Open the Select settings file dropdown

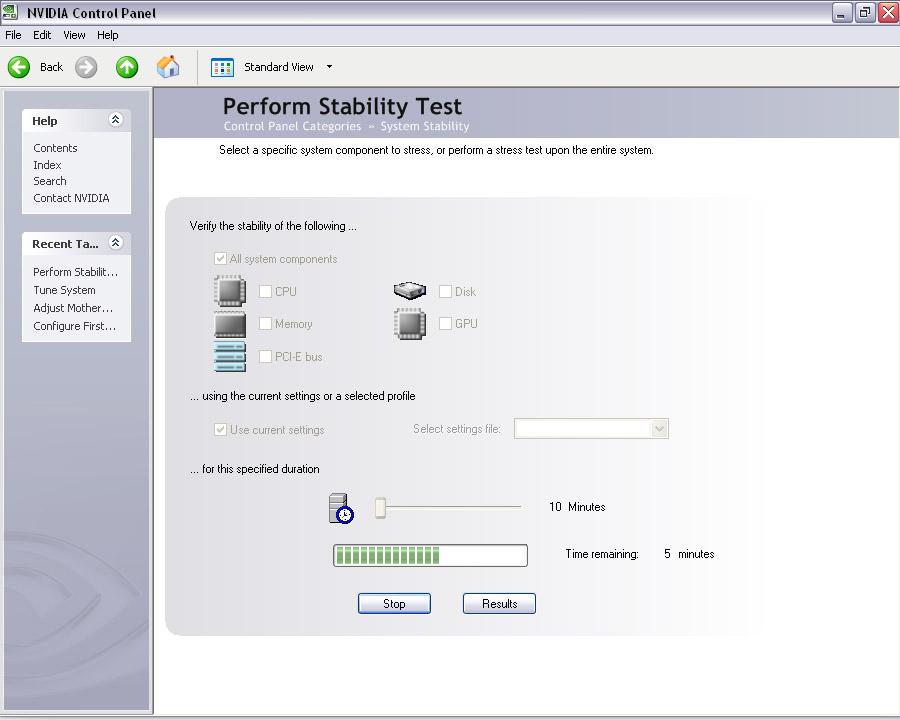[x=591, y=429]
